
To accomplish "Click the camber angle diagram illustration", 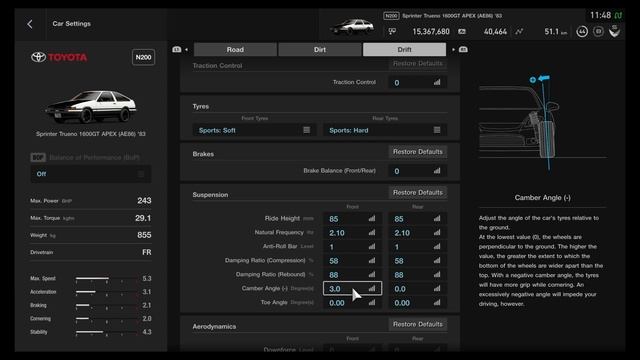I will (542, 122).
